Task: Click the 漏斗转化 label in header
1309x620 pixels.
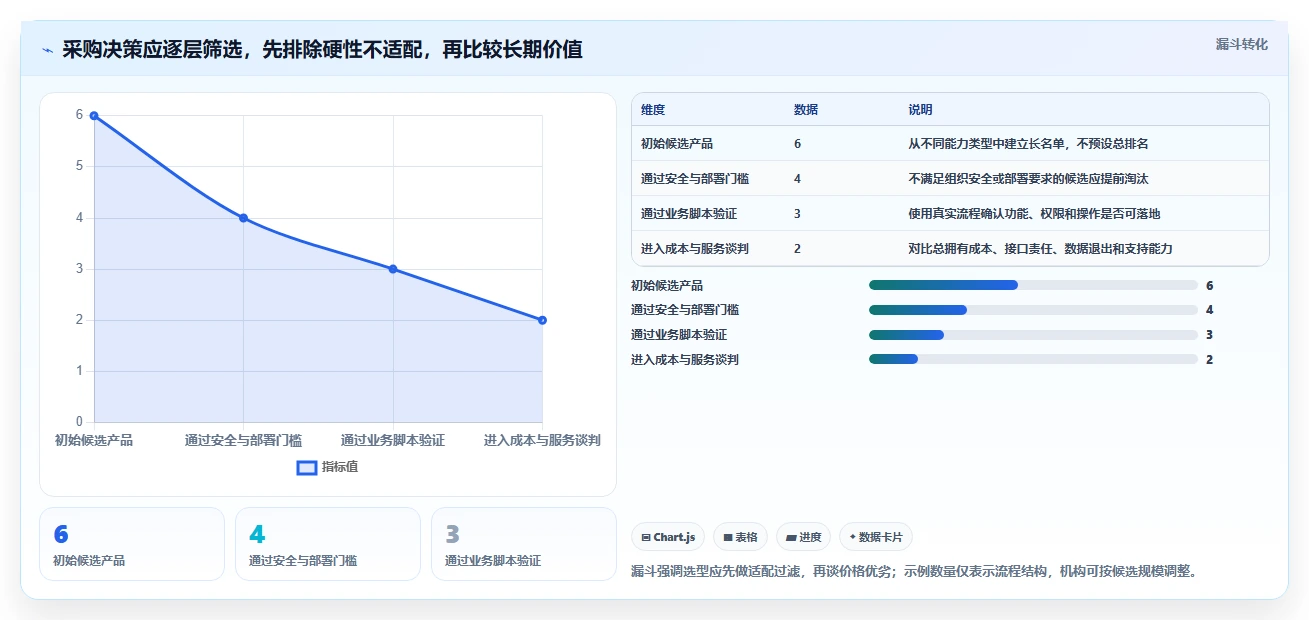Action: click(1241, 44)
